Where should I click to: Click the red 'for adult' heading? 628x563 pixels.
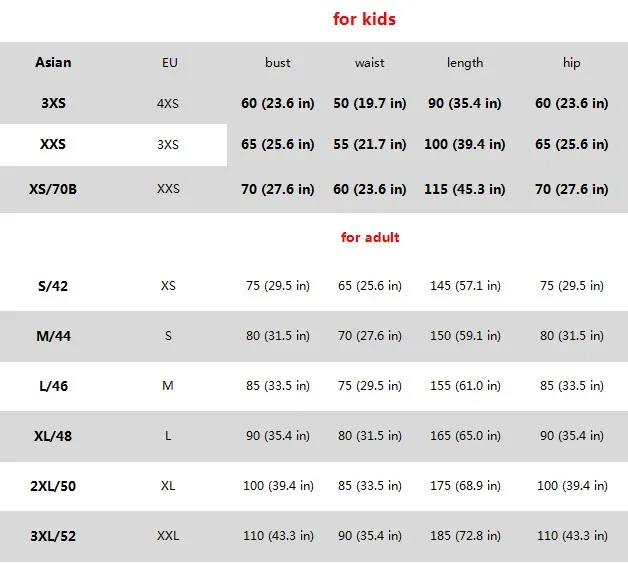tap(370, 237)
